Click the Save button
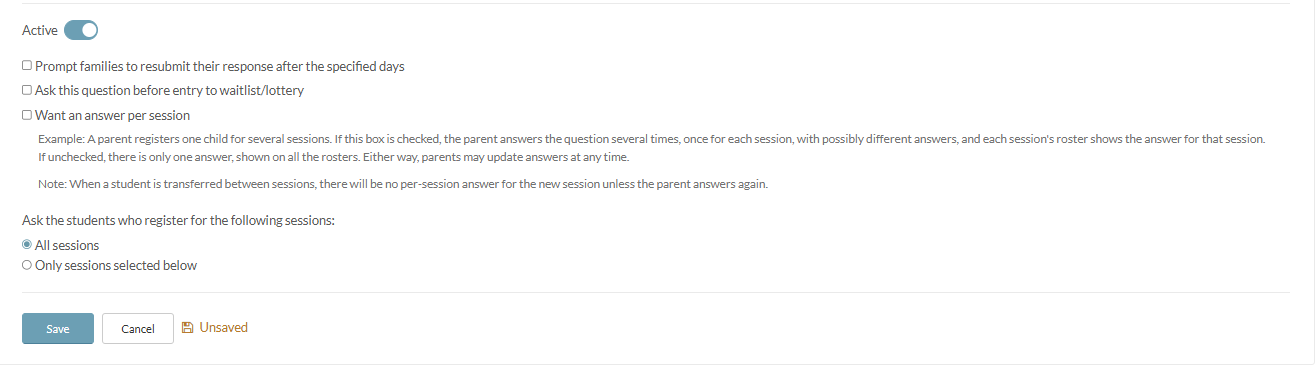 [x=58, y=329]
